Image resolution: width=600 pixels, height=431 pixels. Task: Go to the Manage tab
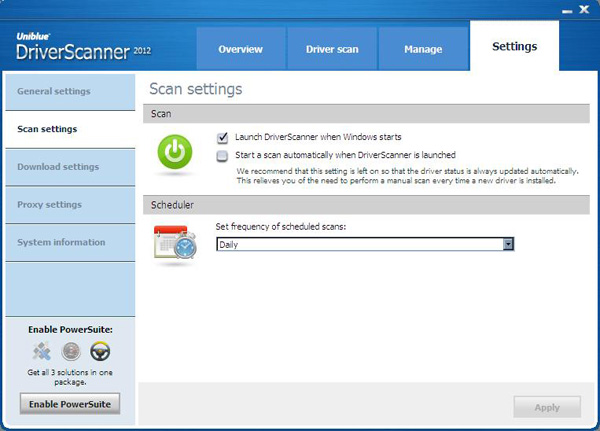423,49
